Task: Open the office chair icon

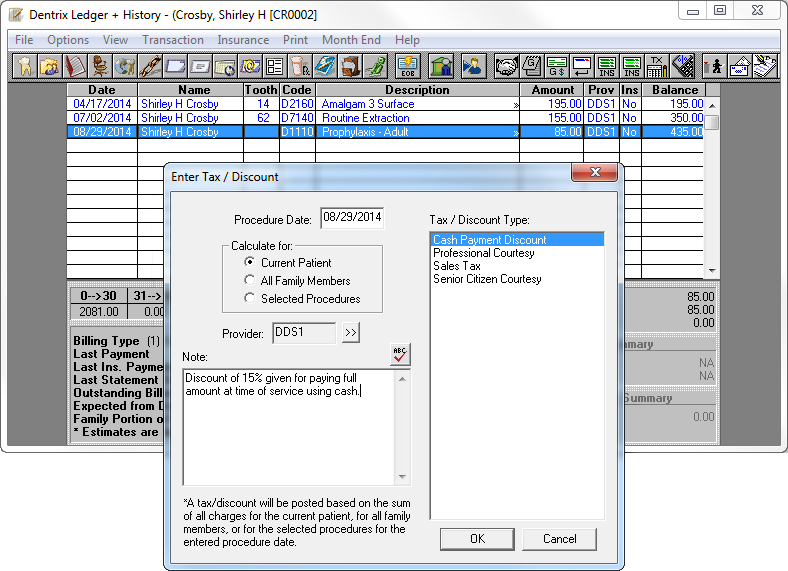Action: pos(100,66)
